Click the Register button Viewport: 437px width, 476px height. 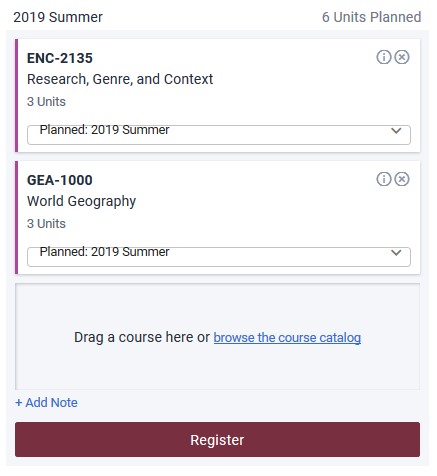[x=217, y=439]
